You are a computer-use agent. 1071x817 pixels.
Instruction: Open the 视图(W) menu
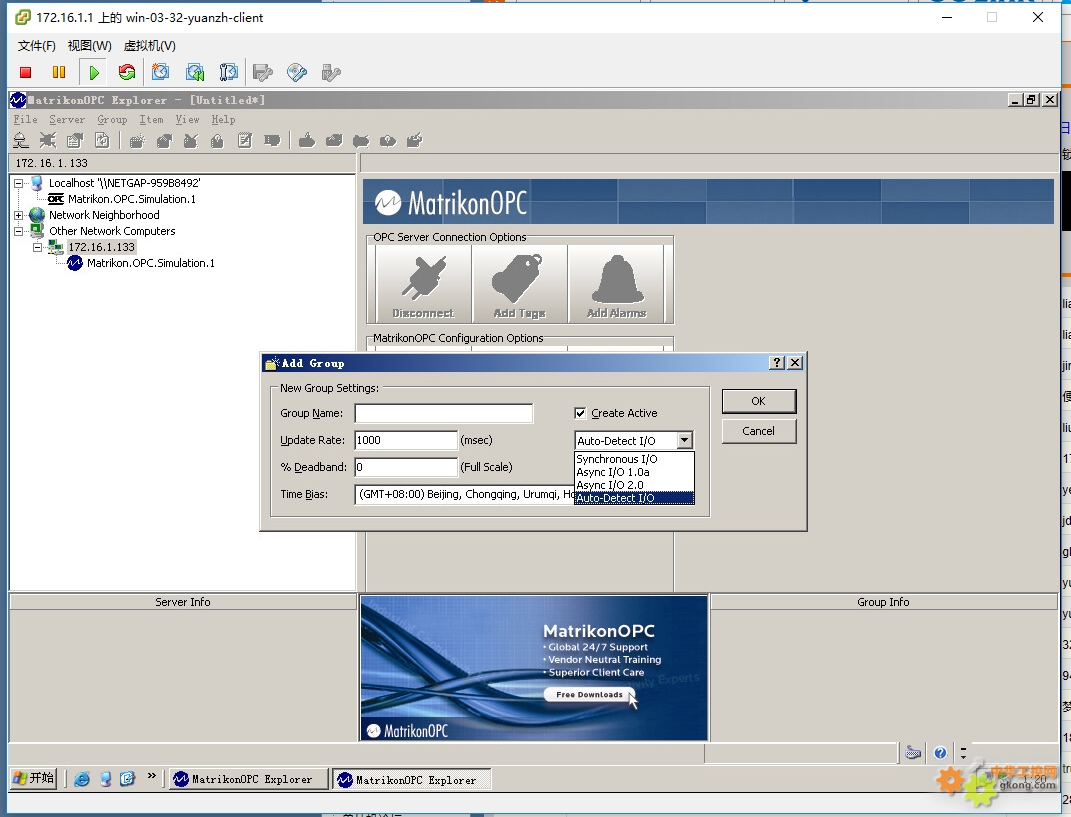[89, 46]
